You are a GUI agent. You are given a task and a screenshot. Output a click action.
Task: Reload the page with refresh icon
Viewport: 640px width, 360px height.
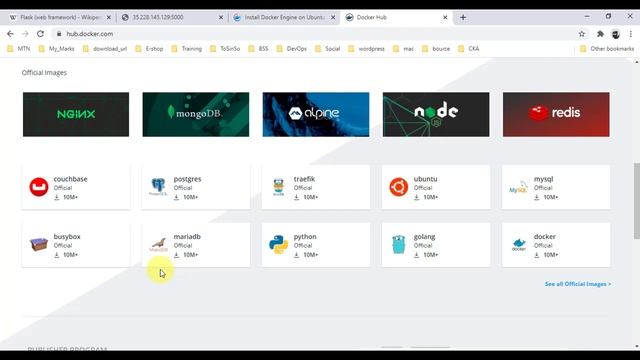click(x=40, y=34)
